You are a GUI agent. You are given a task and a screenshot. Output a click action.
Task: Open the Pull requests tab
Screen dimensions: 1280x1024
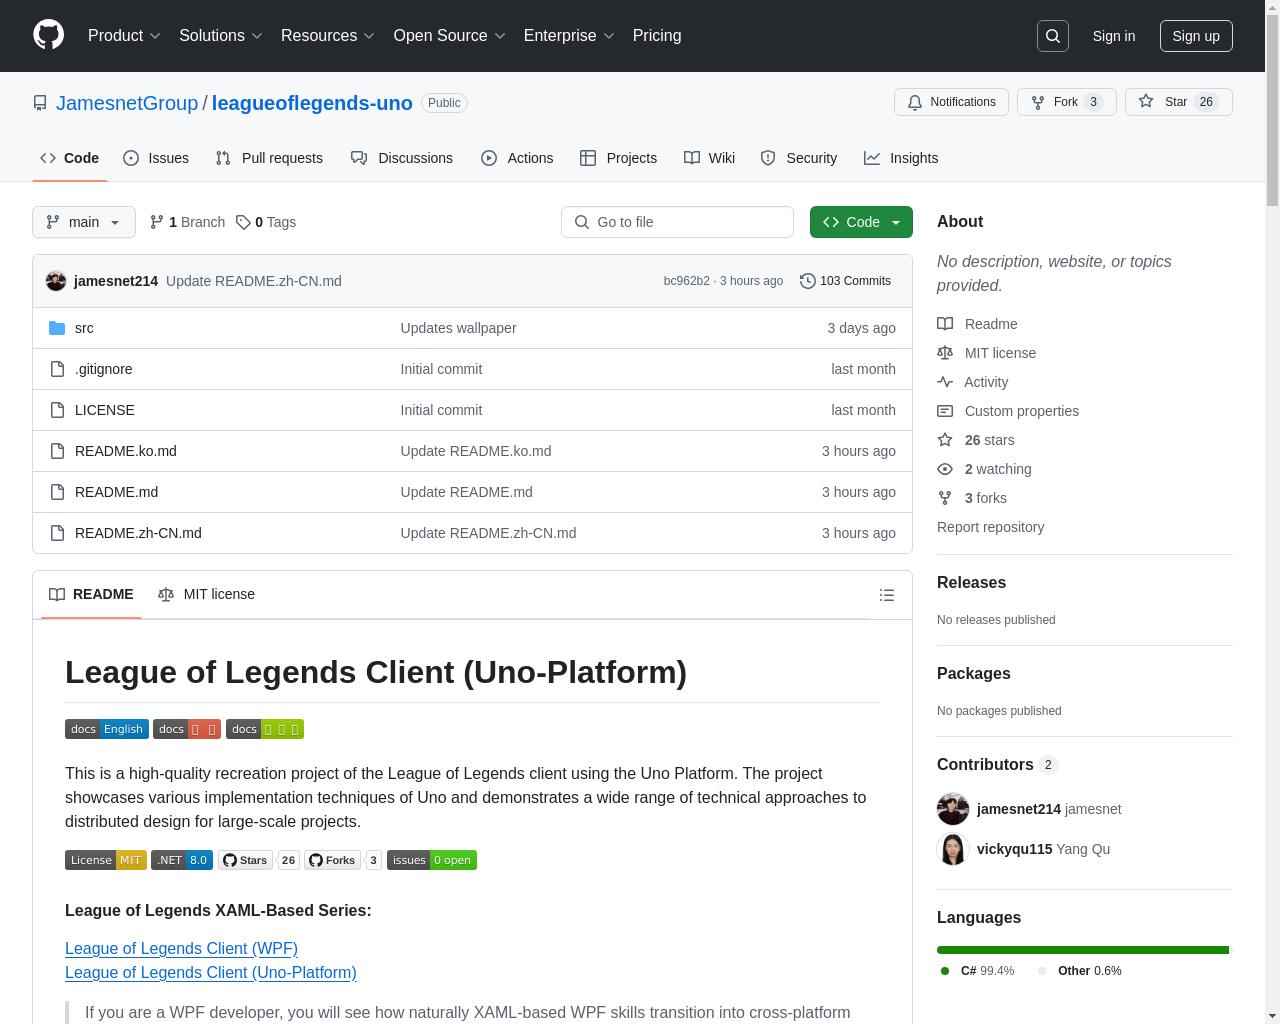[x=269, y=158]
